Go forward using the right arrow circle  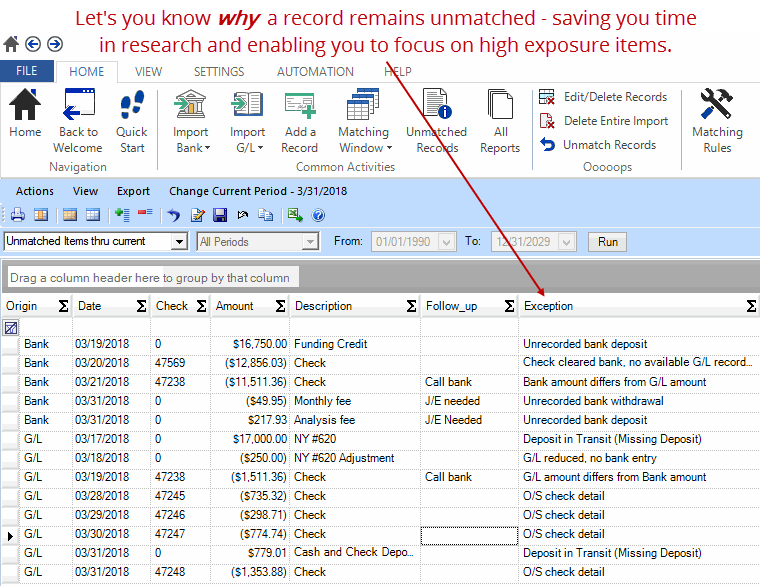pyautogui.click(x=55, y=44)
